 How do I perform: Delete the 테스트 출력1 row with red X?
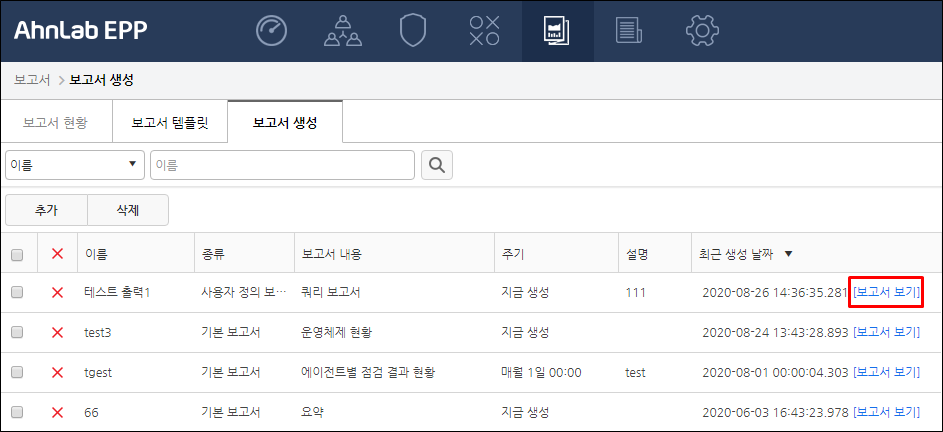point(58,292)
